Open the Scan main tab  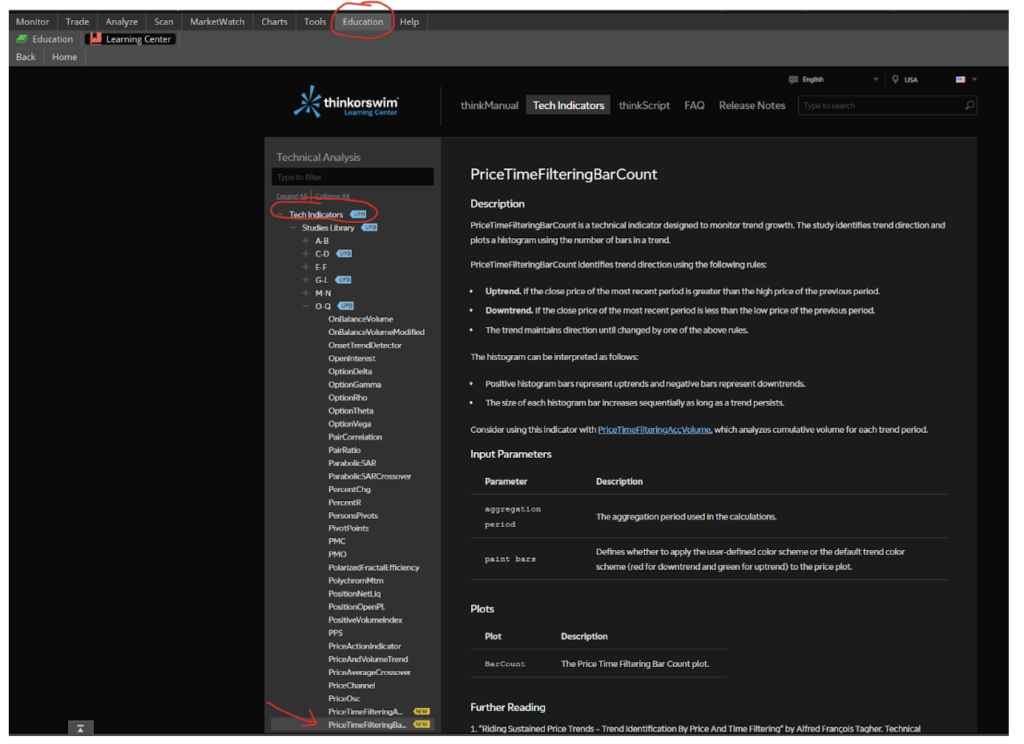point(163,22)
